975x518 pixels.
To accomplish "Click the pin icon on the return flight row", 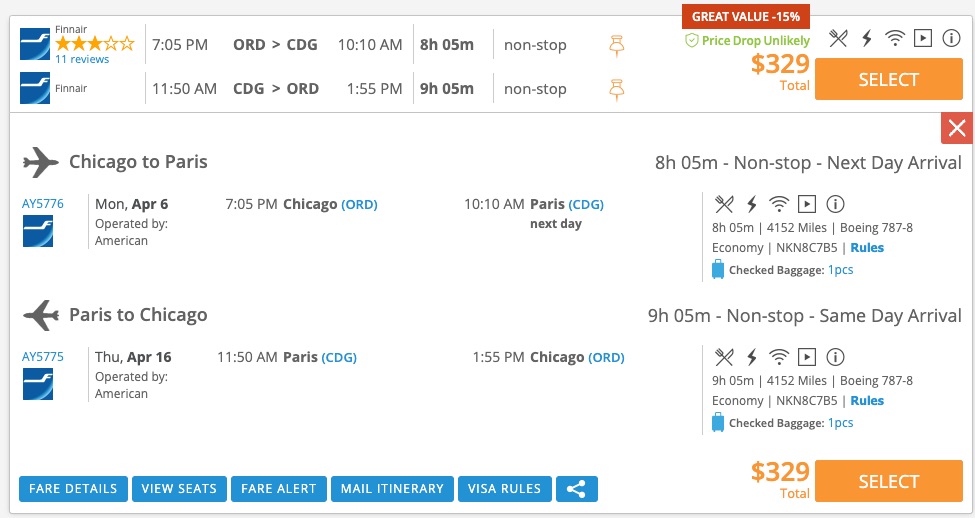I will tap(617, 89).
